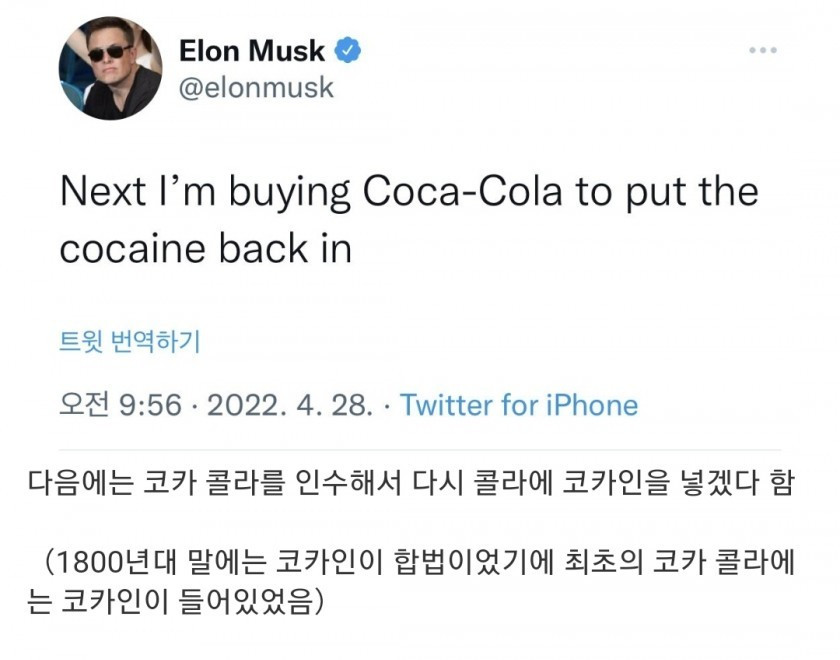Open Elon Musk's profile picture
Screen dimensions: 840x660
[x=110, y=68]
